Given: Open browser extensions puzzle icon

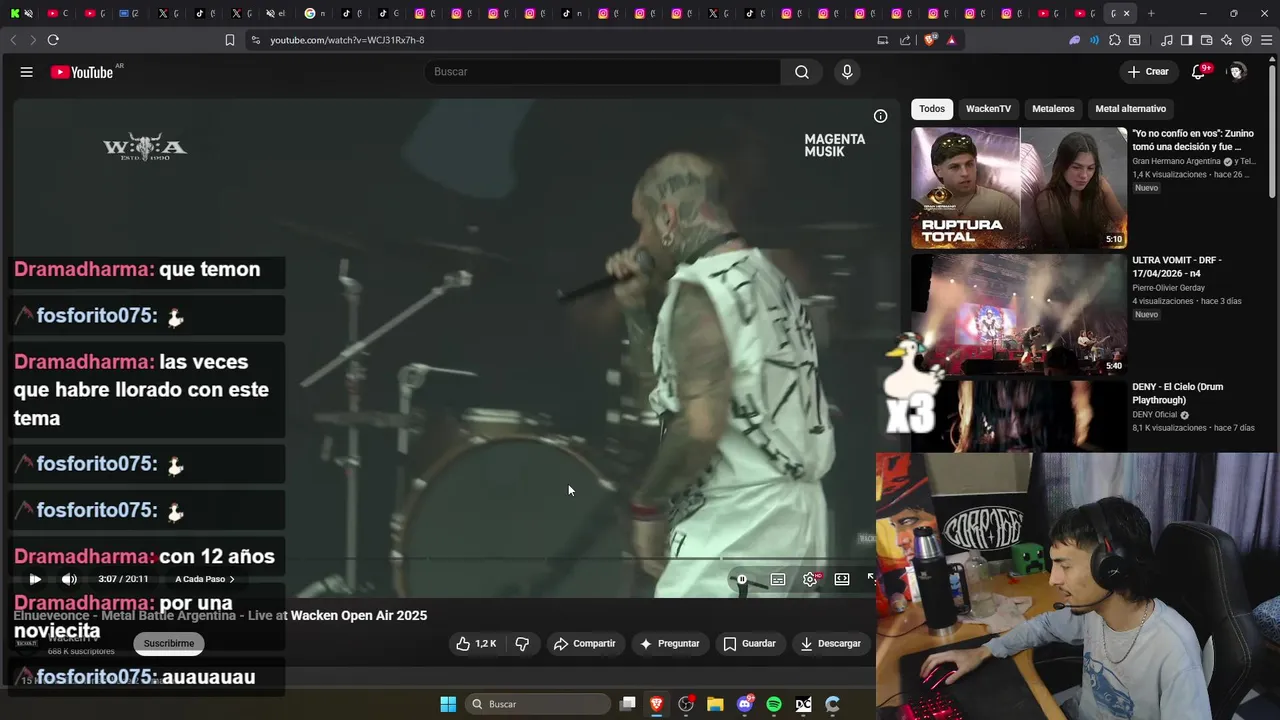Looking at the screenshot, I should [1115, 40].
